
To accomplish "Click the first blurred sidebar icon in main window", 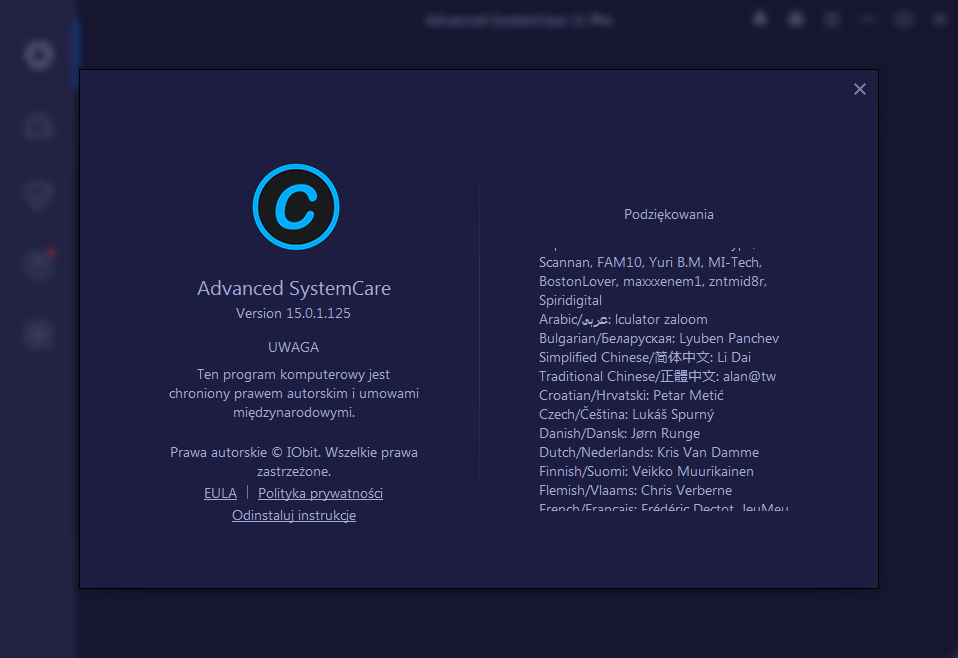I will pos(38,54).
